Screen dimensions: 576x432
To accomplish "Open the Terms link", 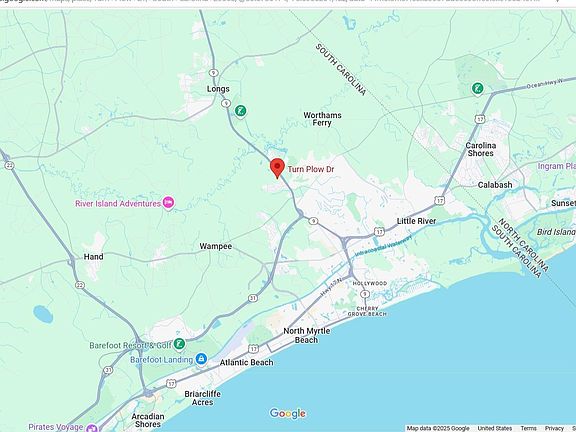I will [528, 428].
